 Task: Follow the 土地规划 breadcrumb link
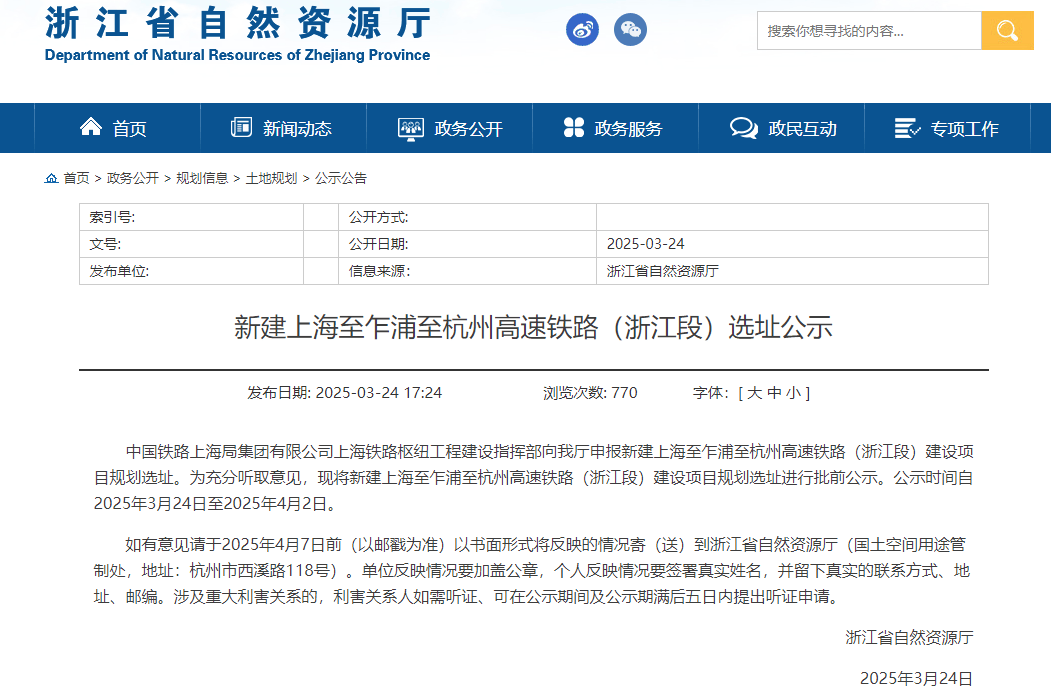[271, 178]
